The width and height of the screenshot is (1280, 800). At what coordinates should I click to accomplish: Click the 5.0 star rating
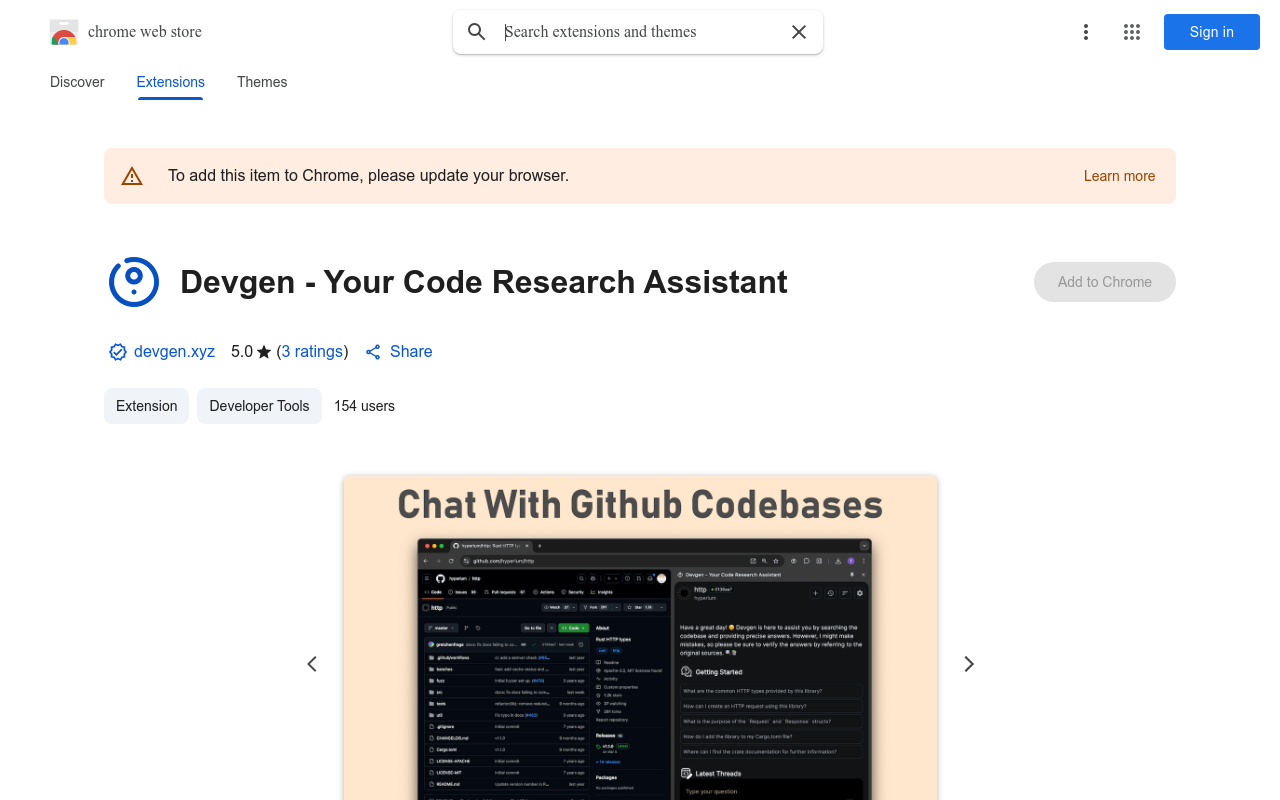(x=251, y=352)
